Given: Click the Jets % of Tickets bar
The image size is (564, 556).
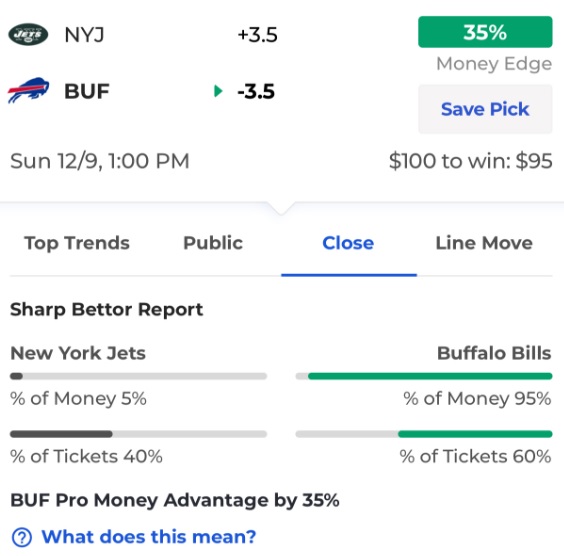Looking at the screenshot, I should pyautogui.click(x=138, y=434).
